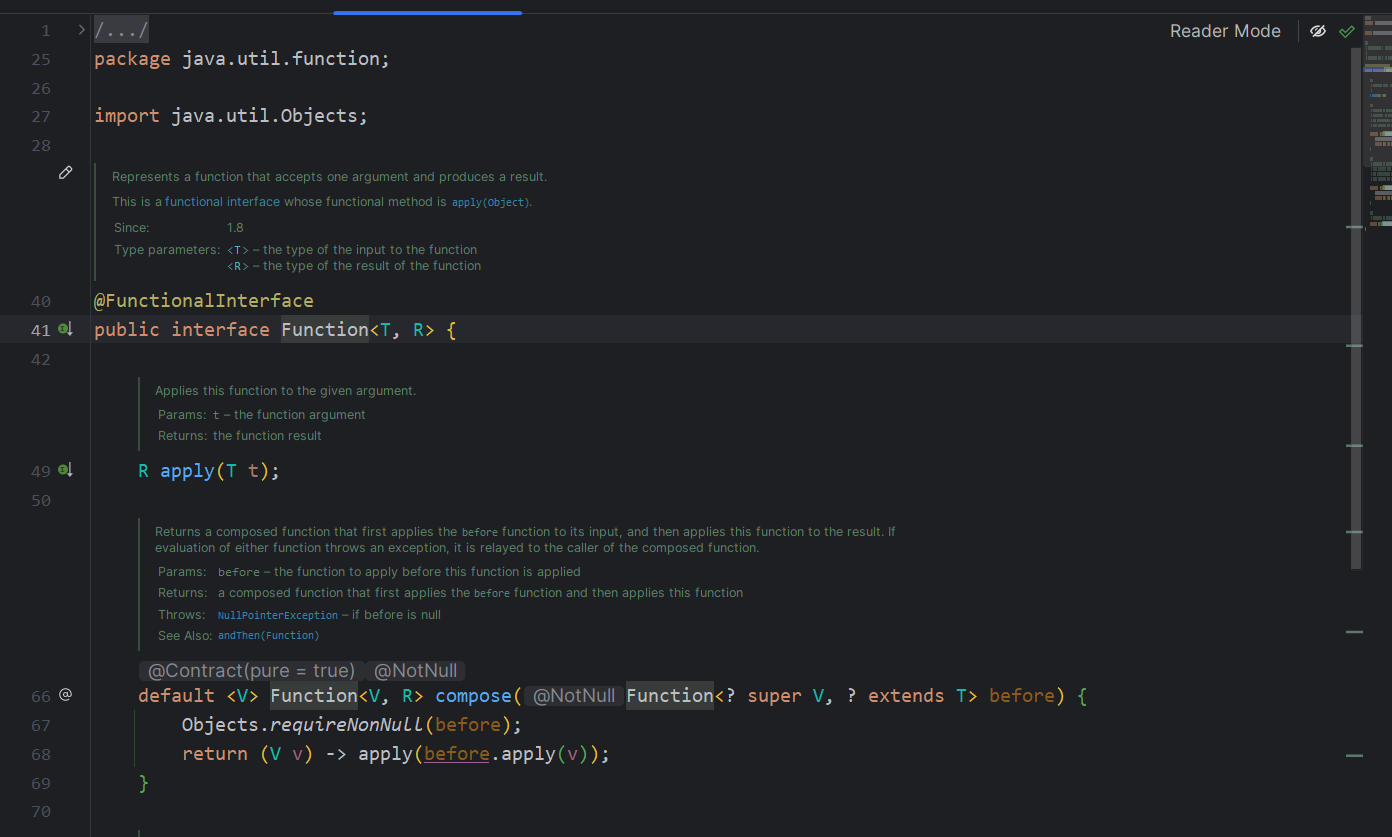
Task: Expand the folded comment at line 1
Action: coord(82,30)
